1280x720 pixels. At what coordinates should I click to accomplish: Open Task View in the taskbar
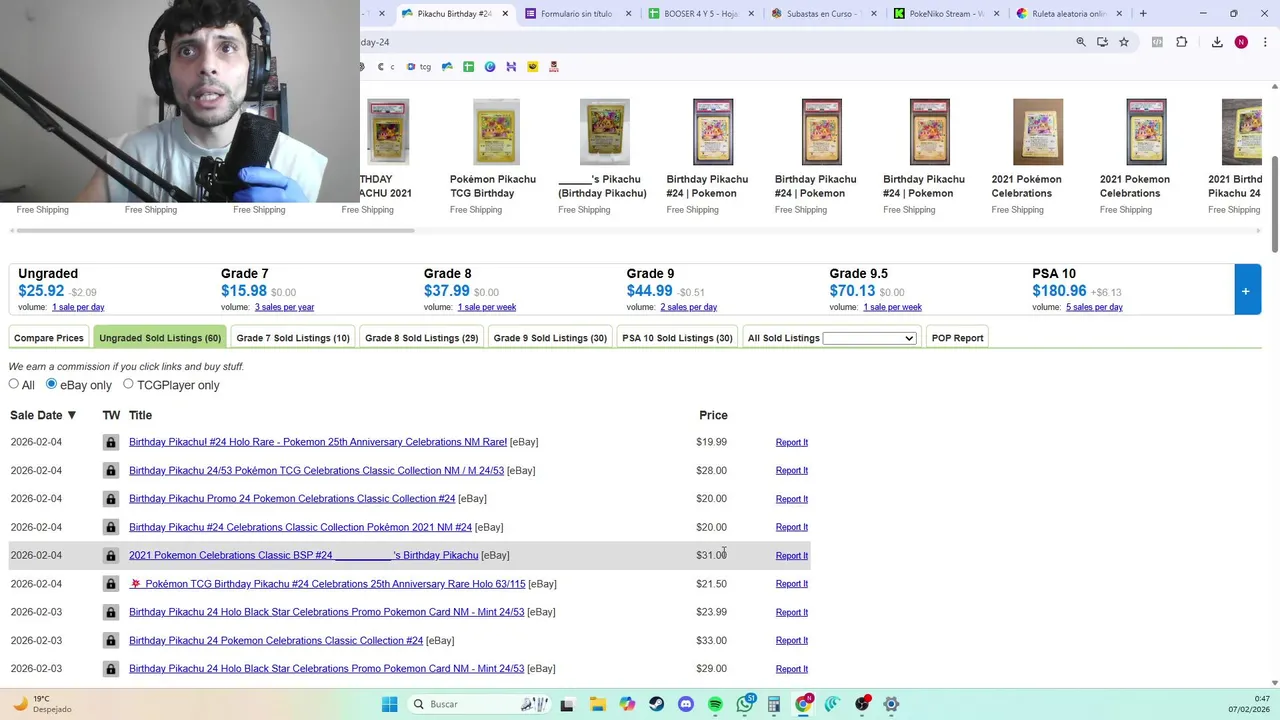pyautogui.click(x=567, y=704)
